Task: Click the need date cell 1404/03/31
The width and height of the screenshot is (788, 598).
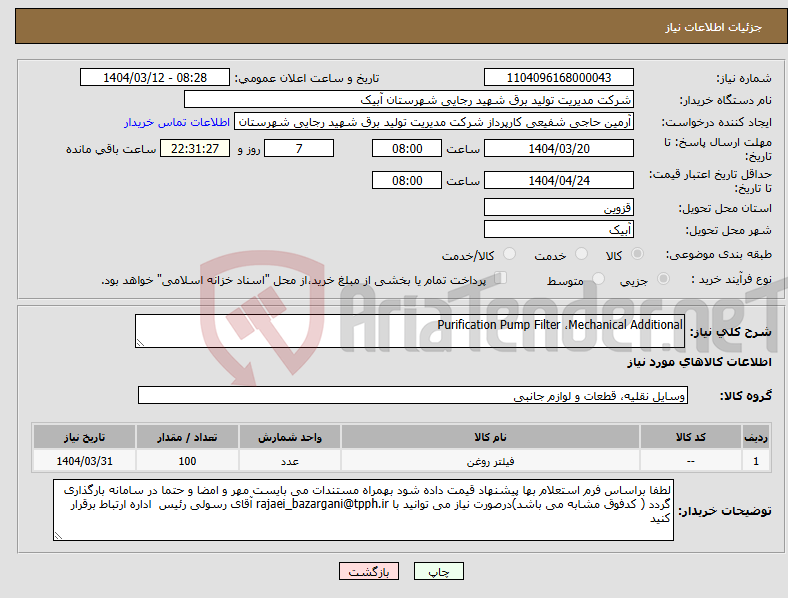Action: pyautogui.click(x=84, y=461)
